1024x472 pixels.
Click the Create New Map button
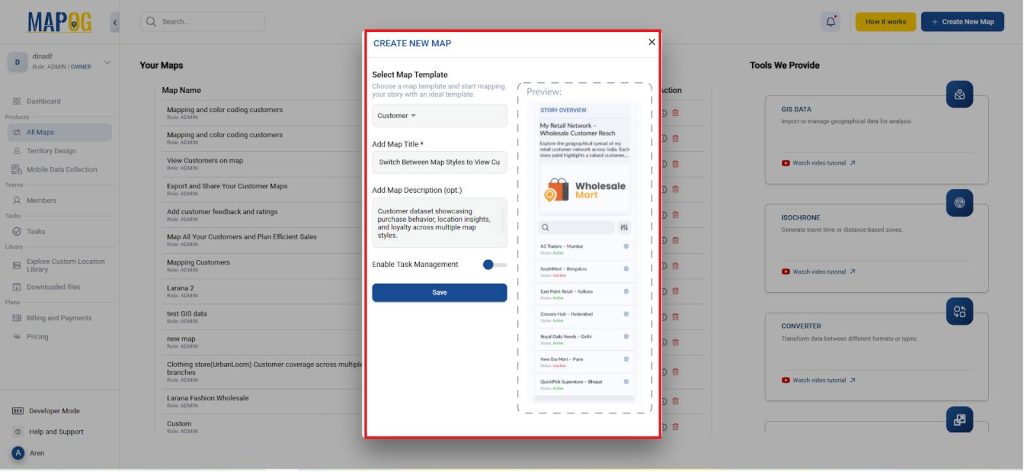point(963,22)
